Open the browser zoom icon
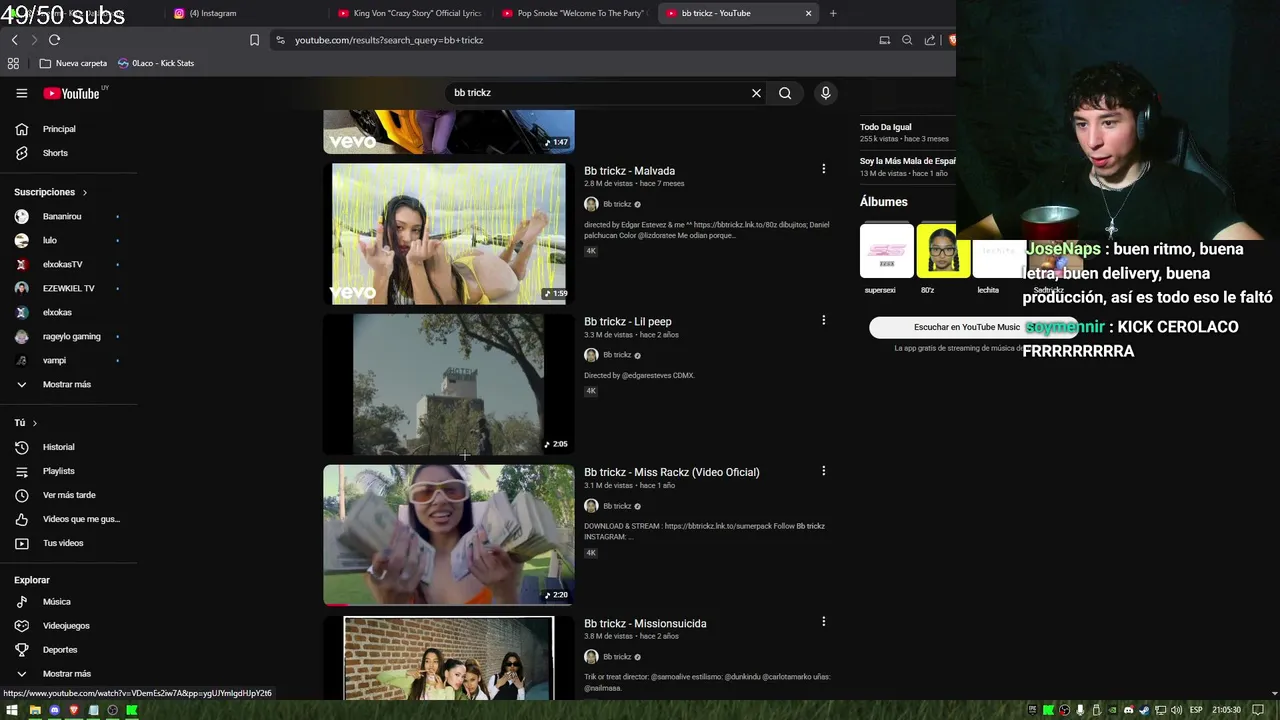1280x720 pixels. 907,40
